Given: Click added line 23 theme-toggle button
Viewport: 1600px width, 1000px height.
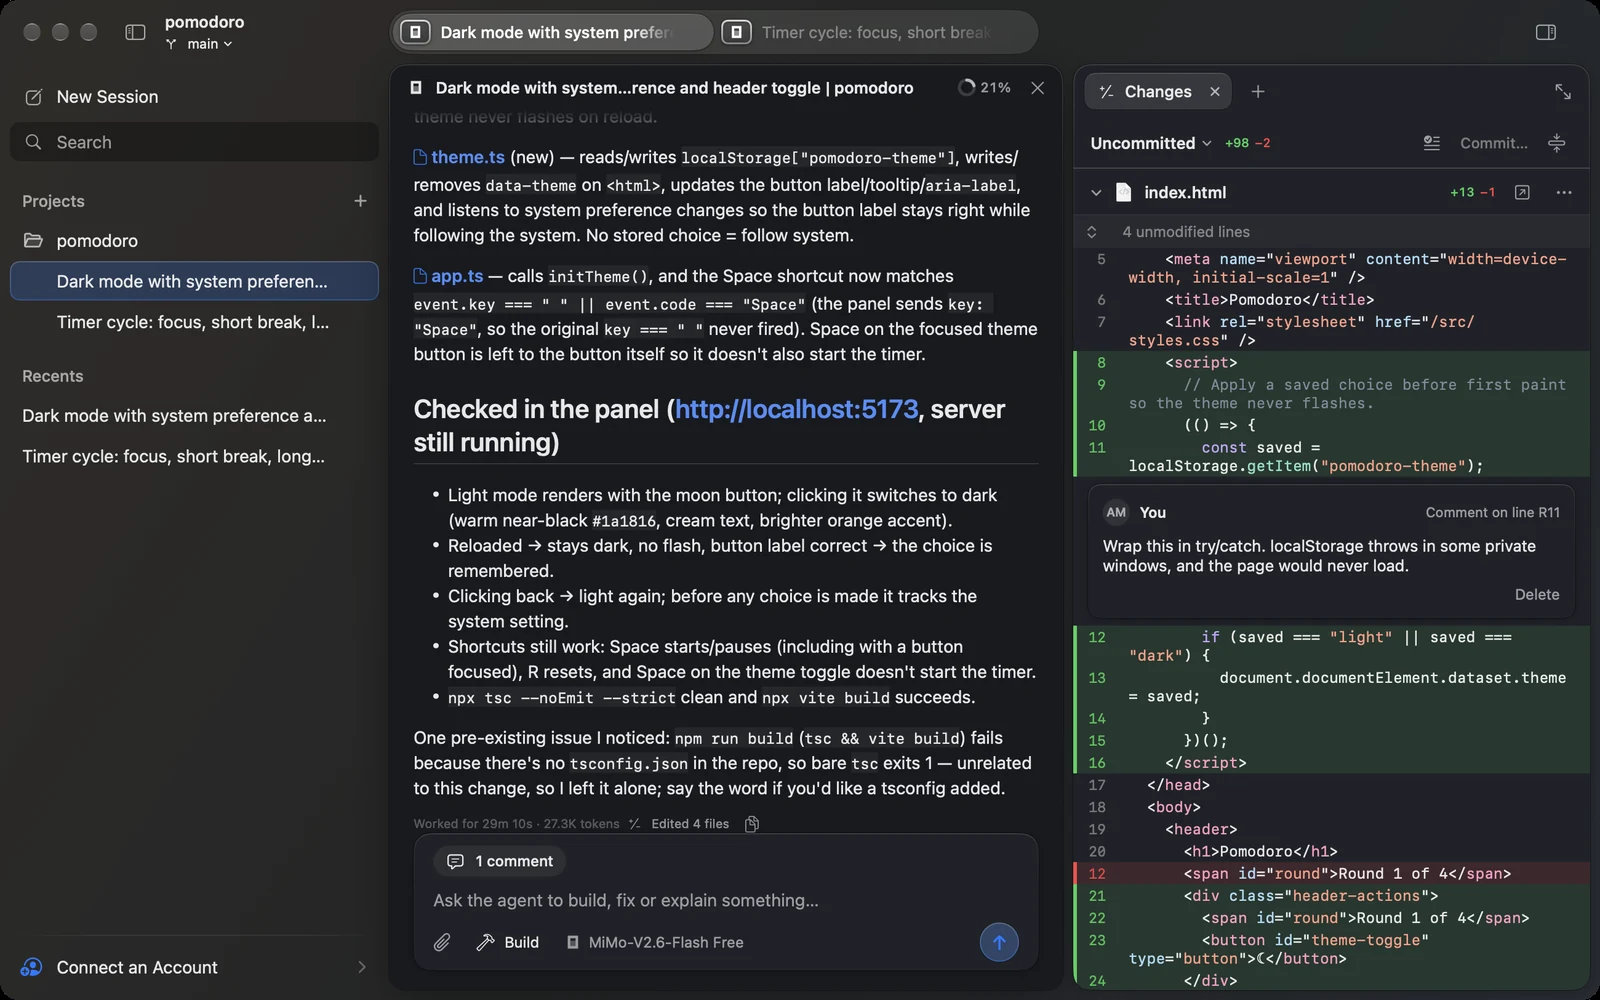Looking at the screenshot, I should 1330,949.
